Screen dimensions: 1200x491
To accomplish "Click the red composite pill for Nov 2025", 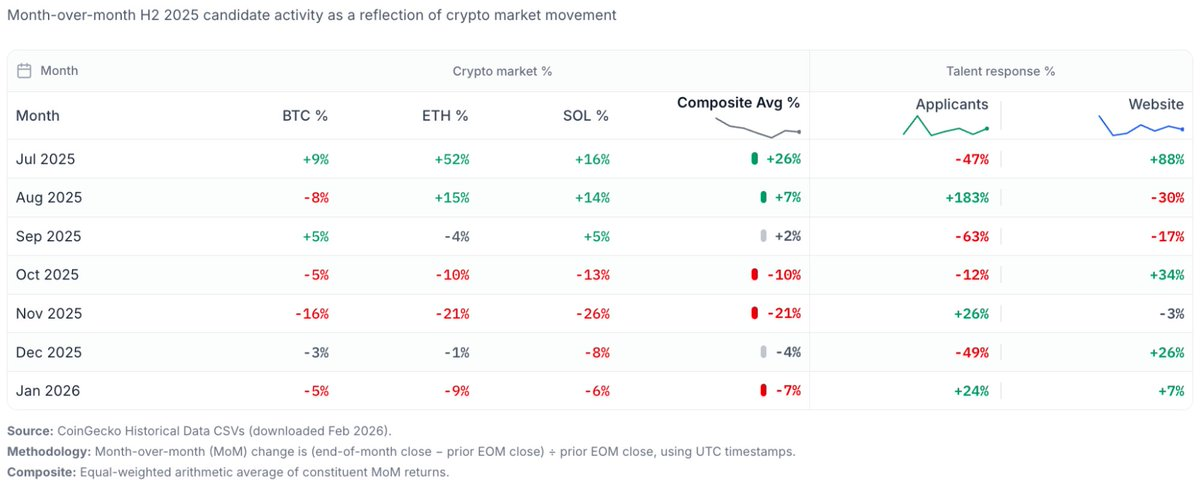I will tap(754, 314).
